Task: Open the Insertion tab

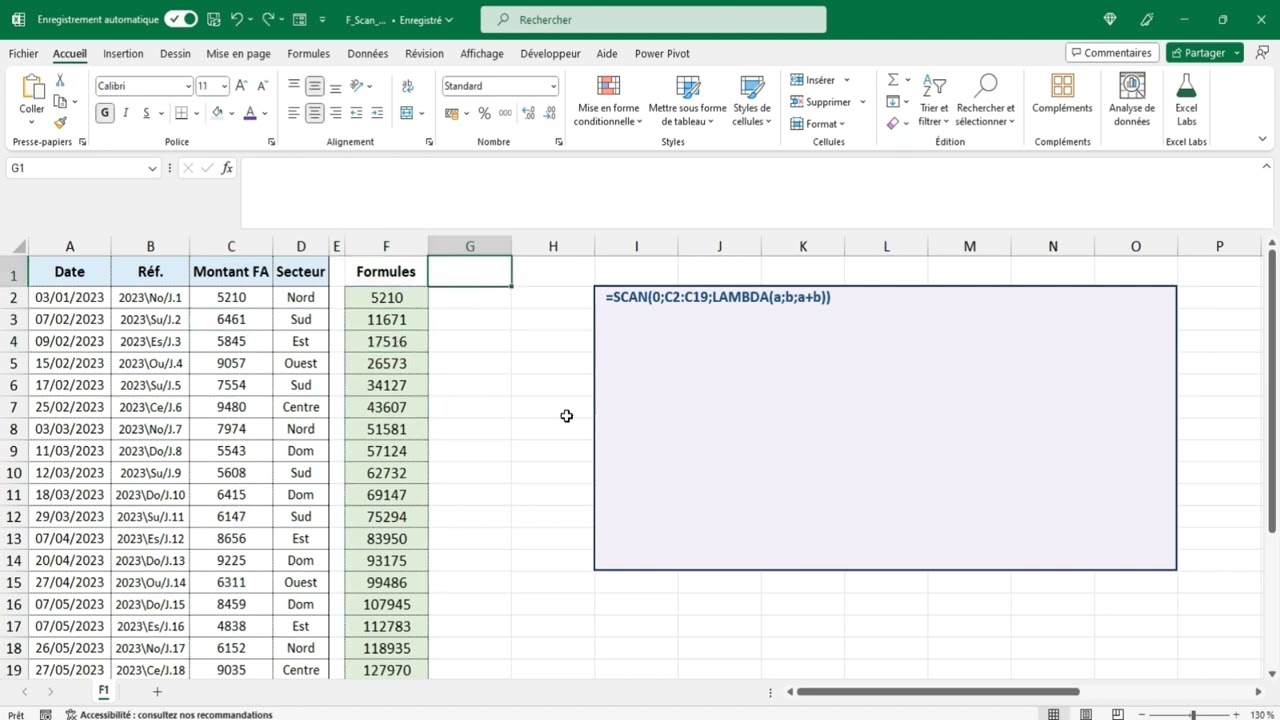Action: point(123,54)
